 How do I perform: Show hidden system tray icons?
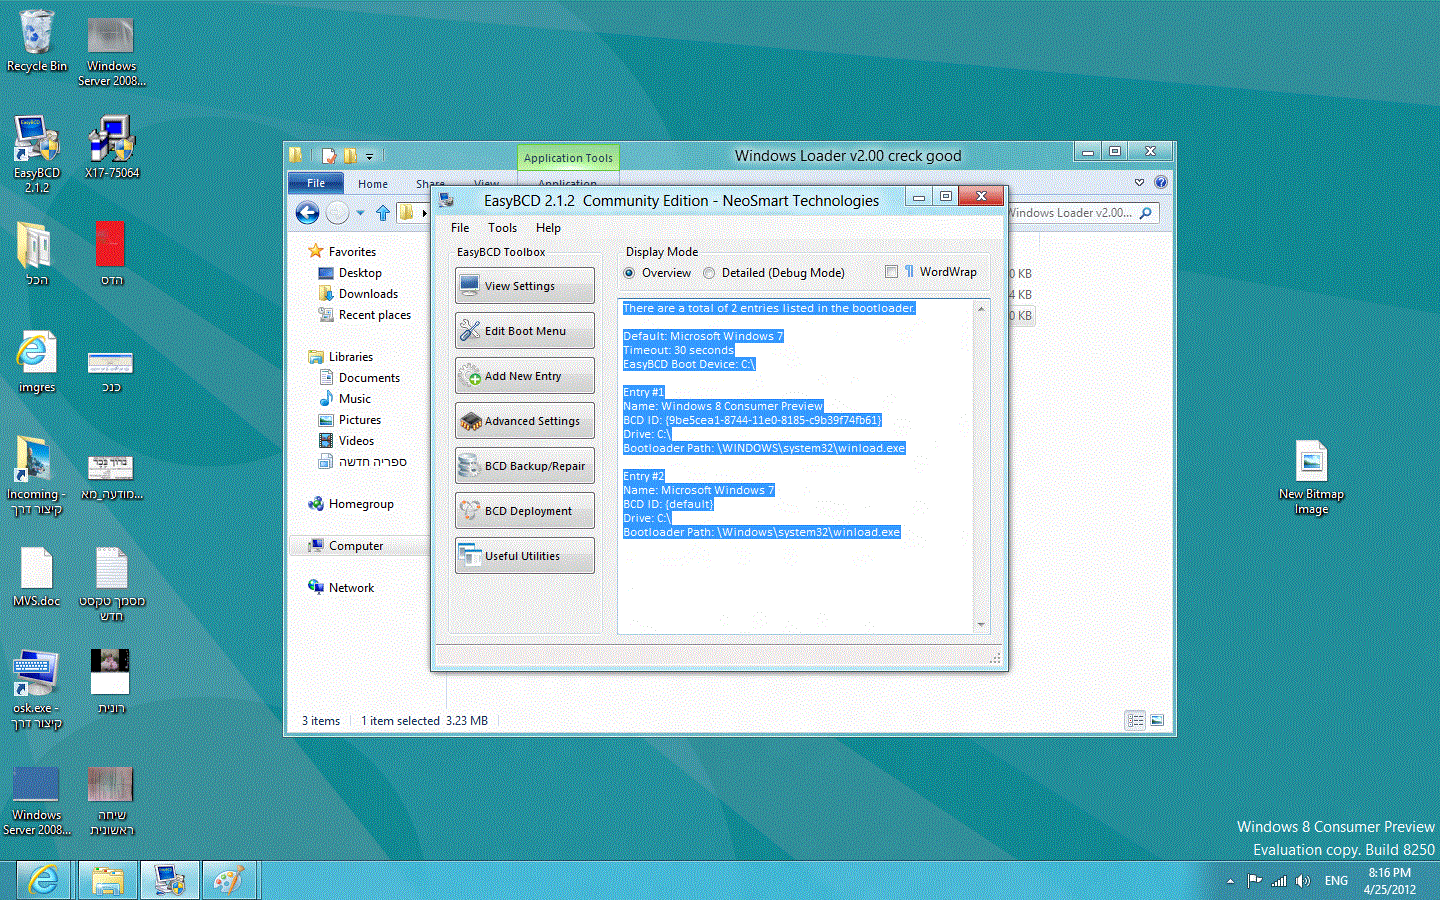(x=1230, y=881)
